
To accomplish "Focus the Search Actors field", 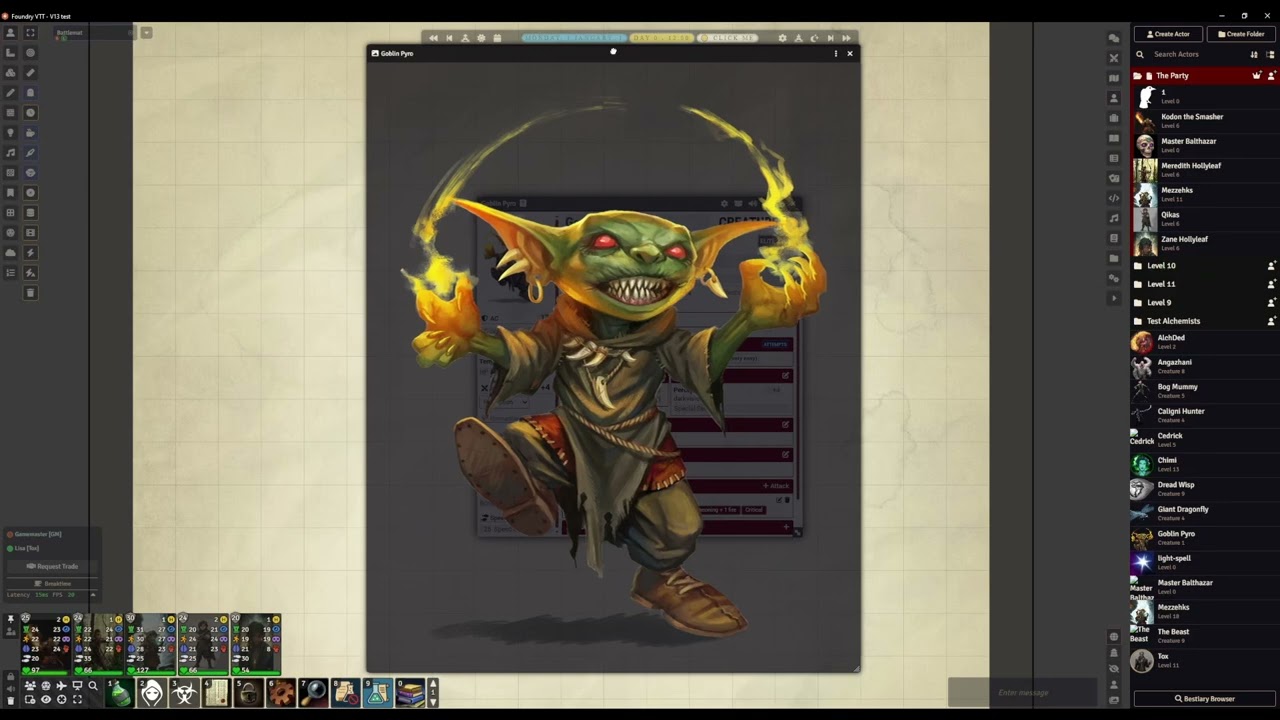I will pos(1195,54).
